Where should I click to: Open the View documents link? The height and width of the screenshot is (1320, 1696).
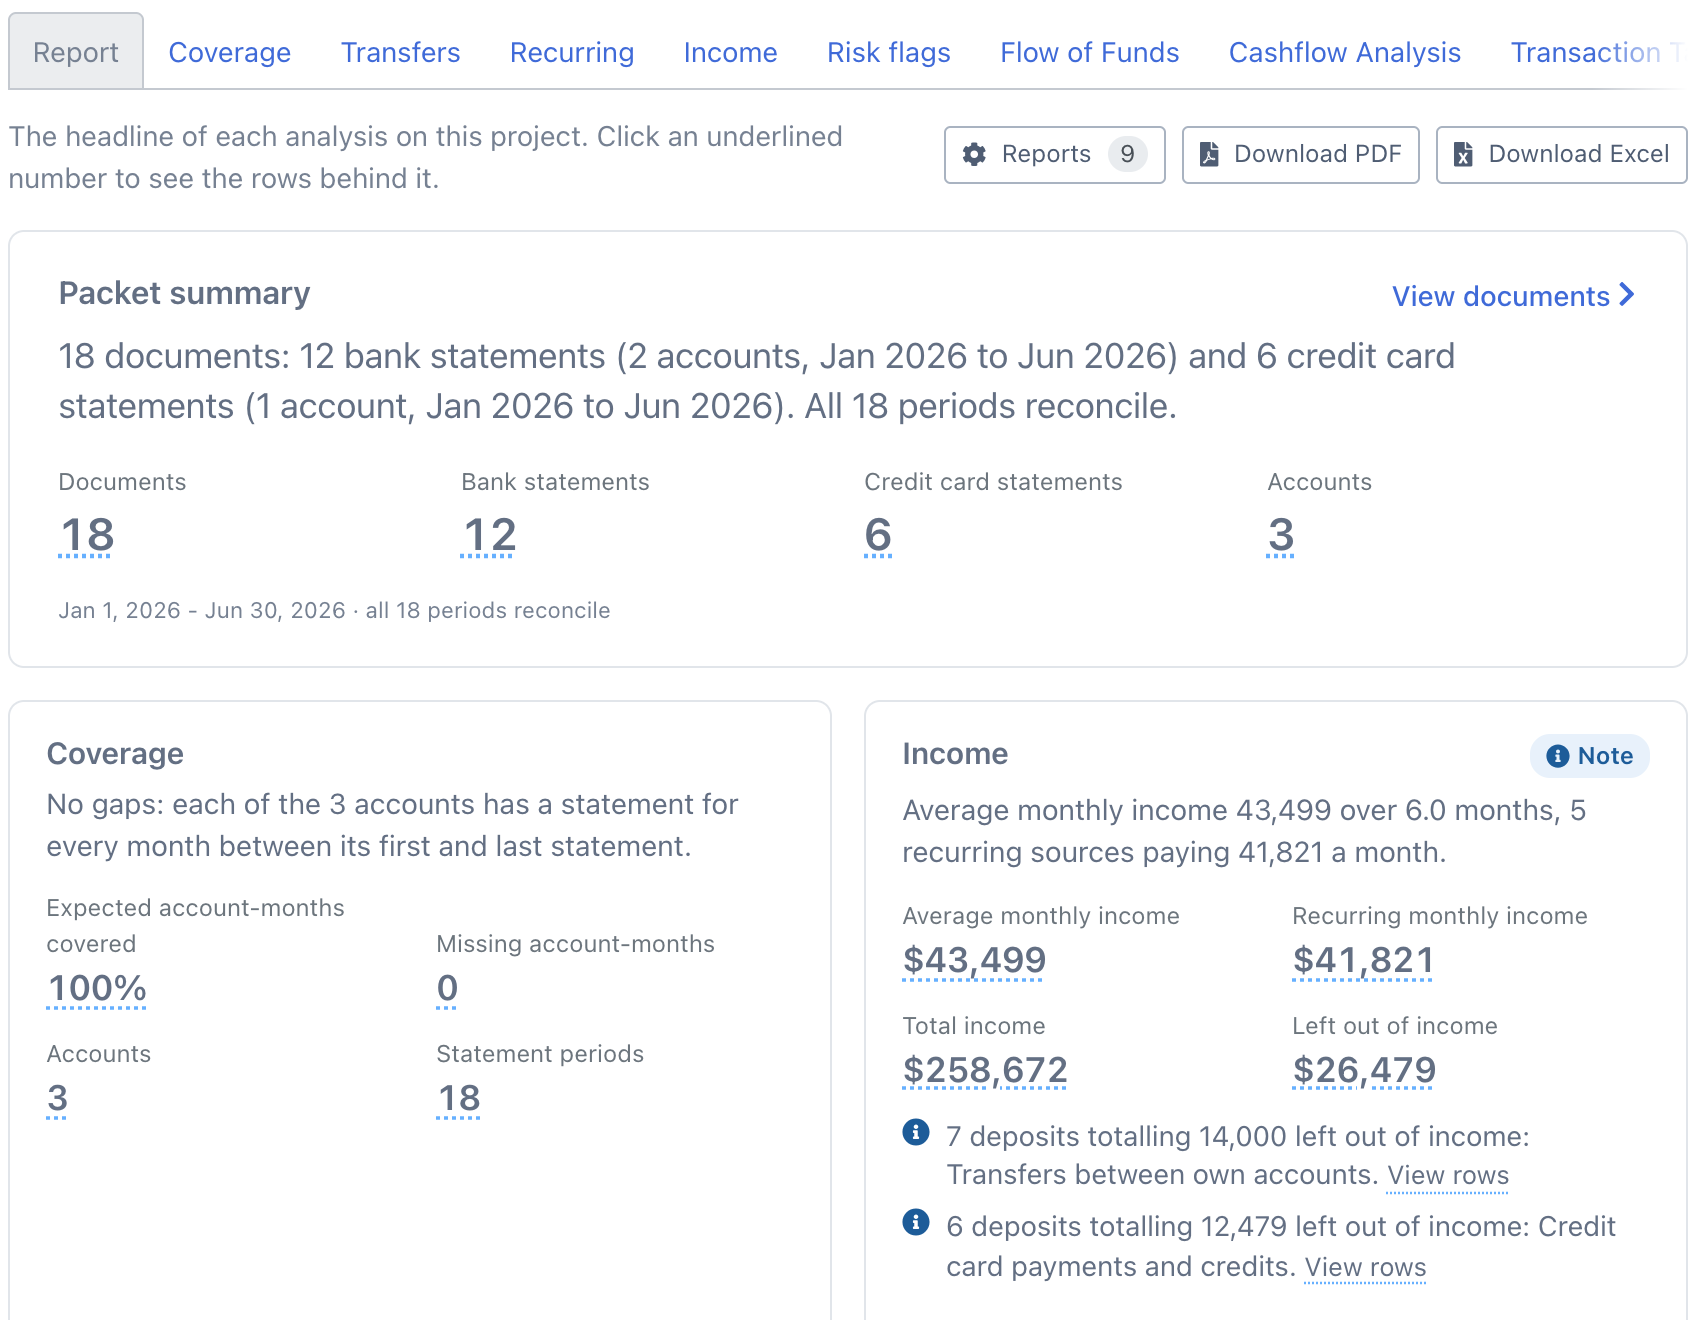click(x=1513, y=296)
